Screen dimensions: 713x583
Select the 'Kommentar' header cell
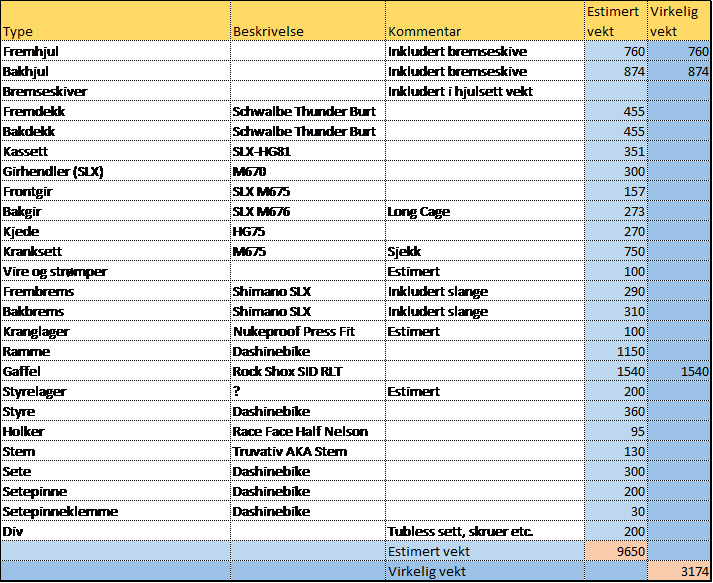pyautogui.click(x=484, y=21)
